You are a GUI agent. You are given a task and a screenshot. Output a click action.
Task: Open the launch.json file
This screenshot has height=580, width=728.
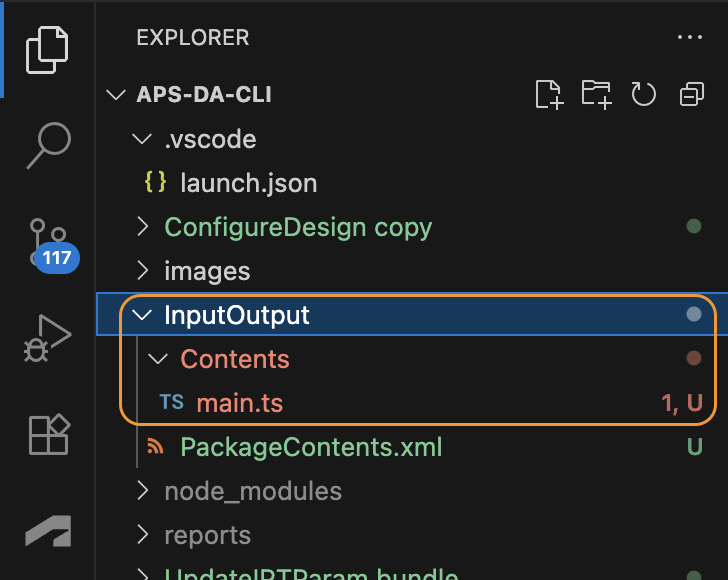248,183
